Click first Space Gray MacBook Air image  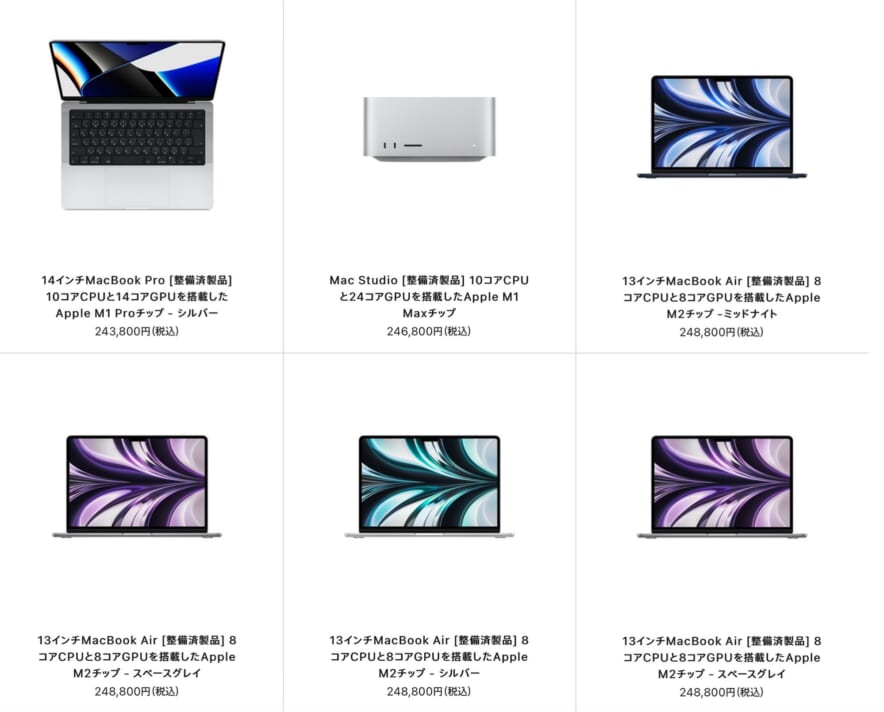tap(137, 487)
